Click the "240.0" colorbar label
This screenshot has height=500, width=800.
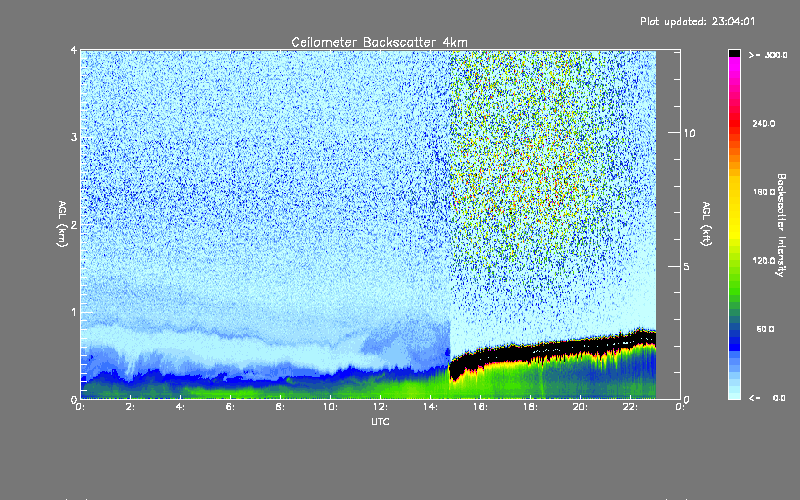point(764,123)
